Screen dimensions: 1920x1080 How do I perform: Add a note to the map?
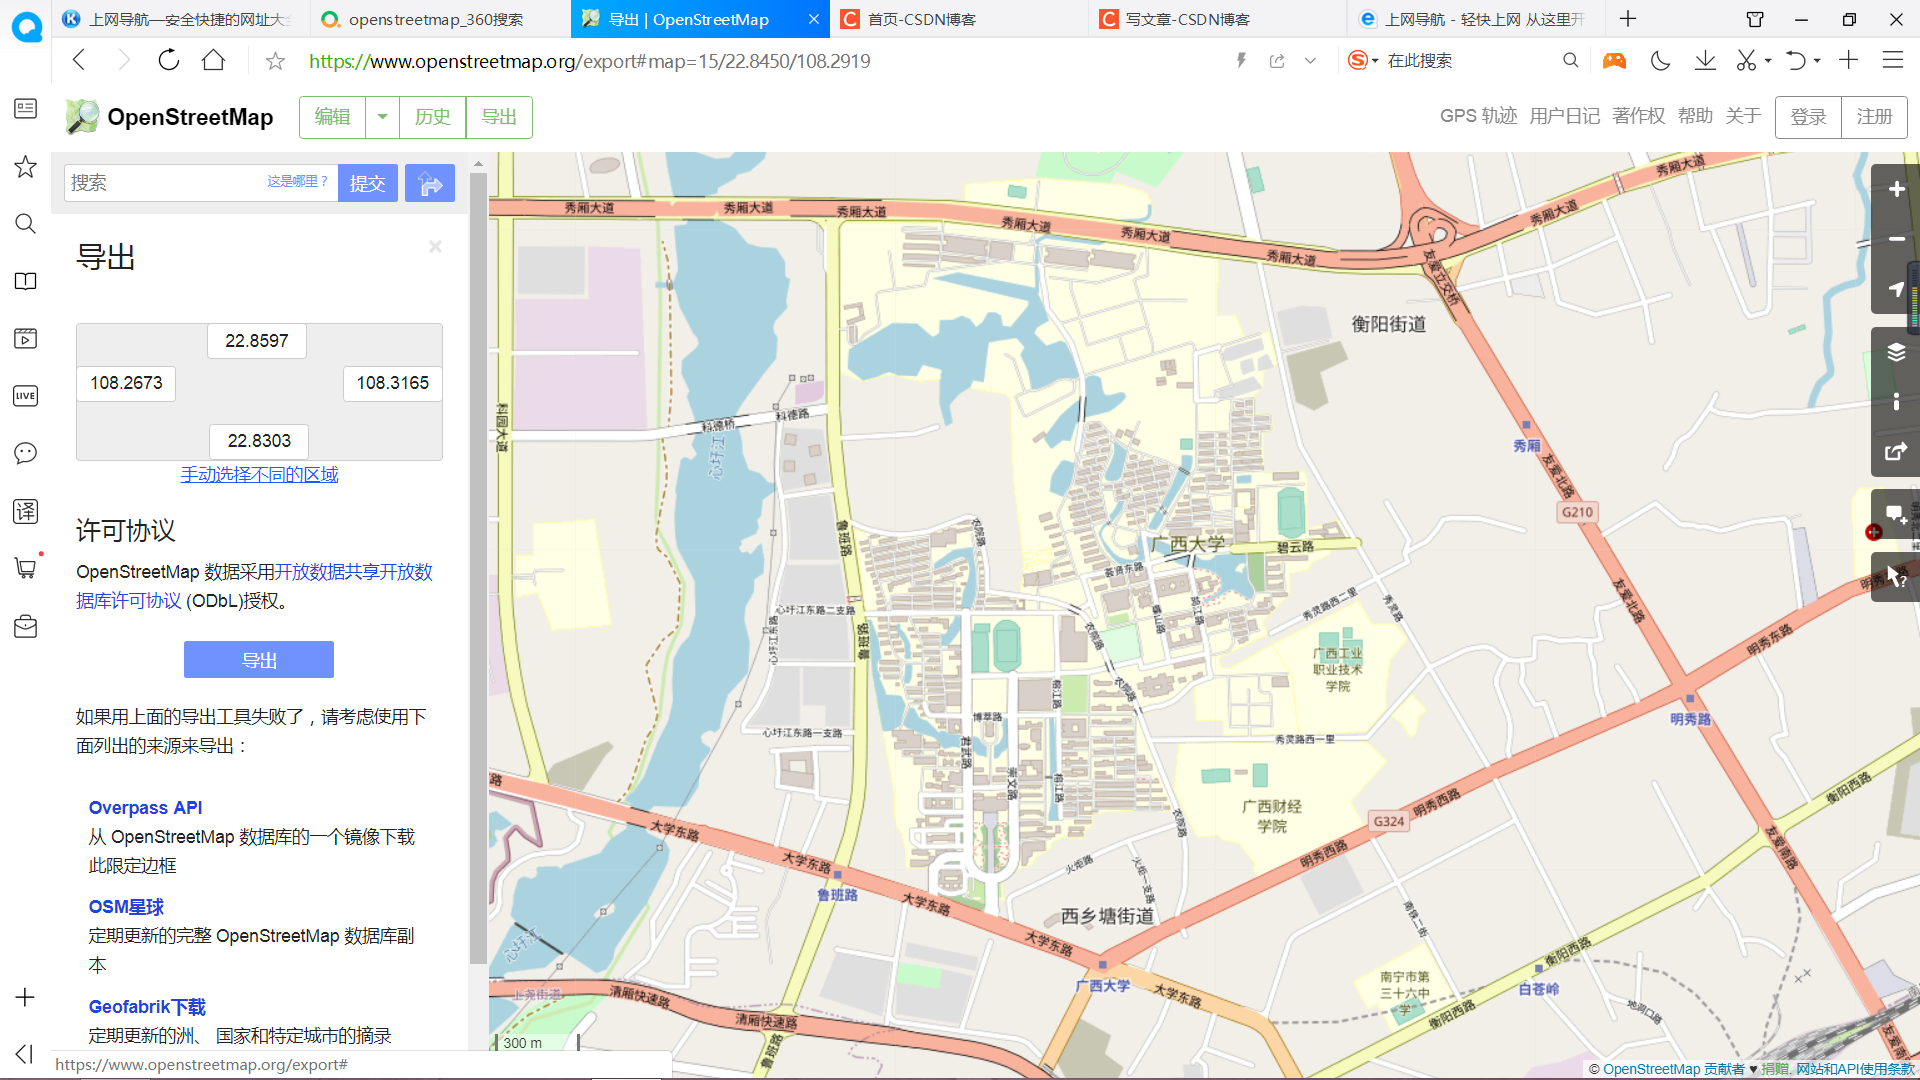pos(1896,514)
